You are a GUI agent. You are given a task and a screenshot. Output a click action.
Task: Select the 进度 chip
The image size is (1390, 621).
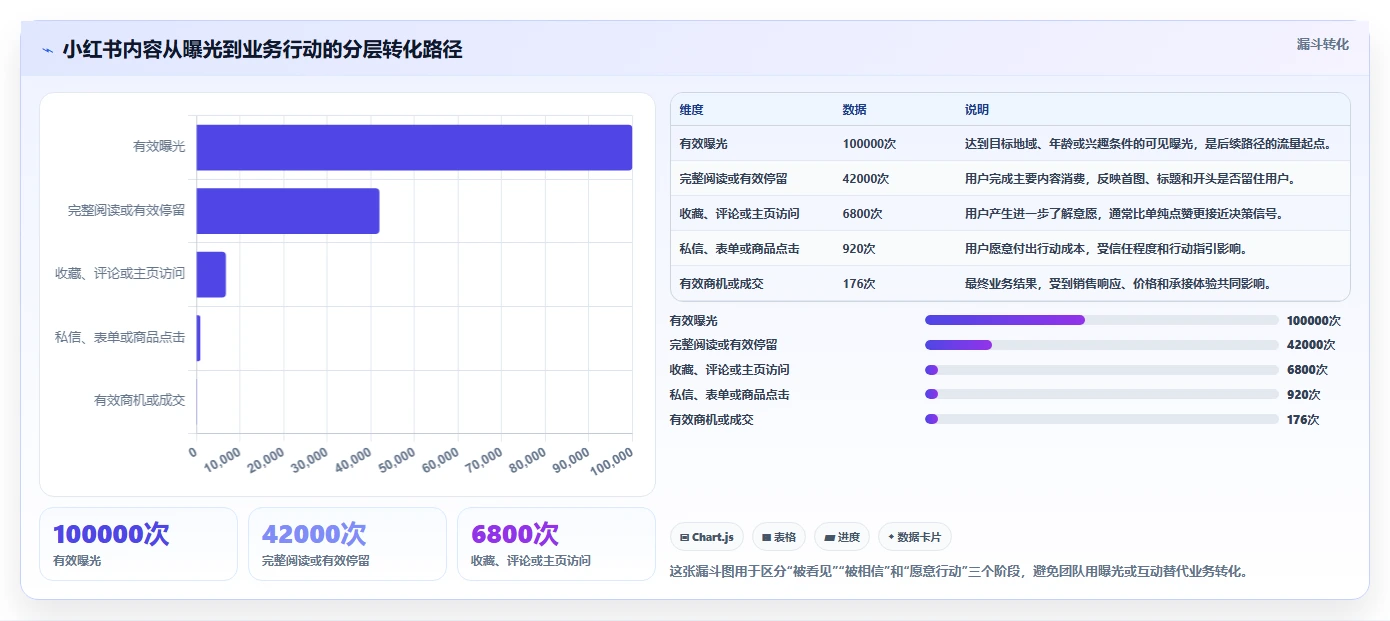click(x=842, y=537)
